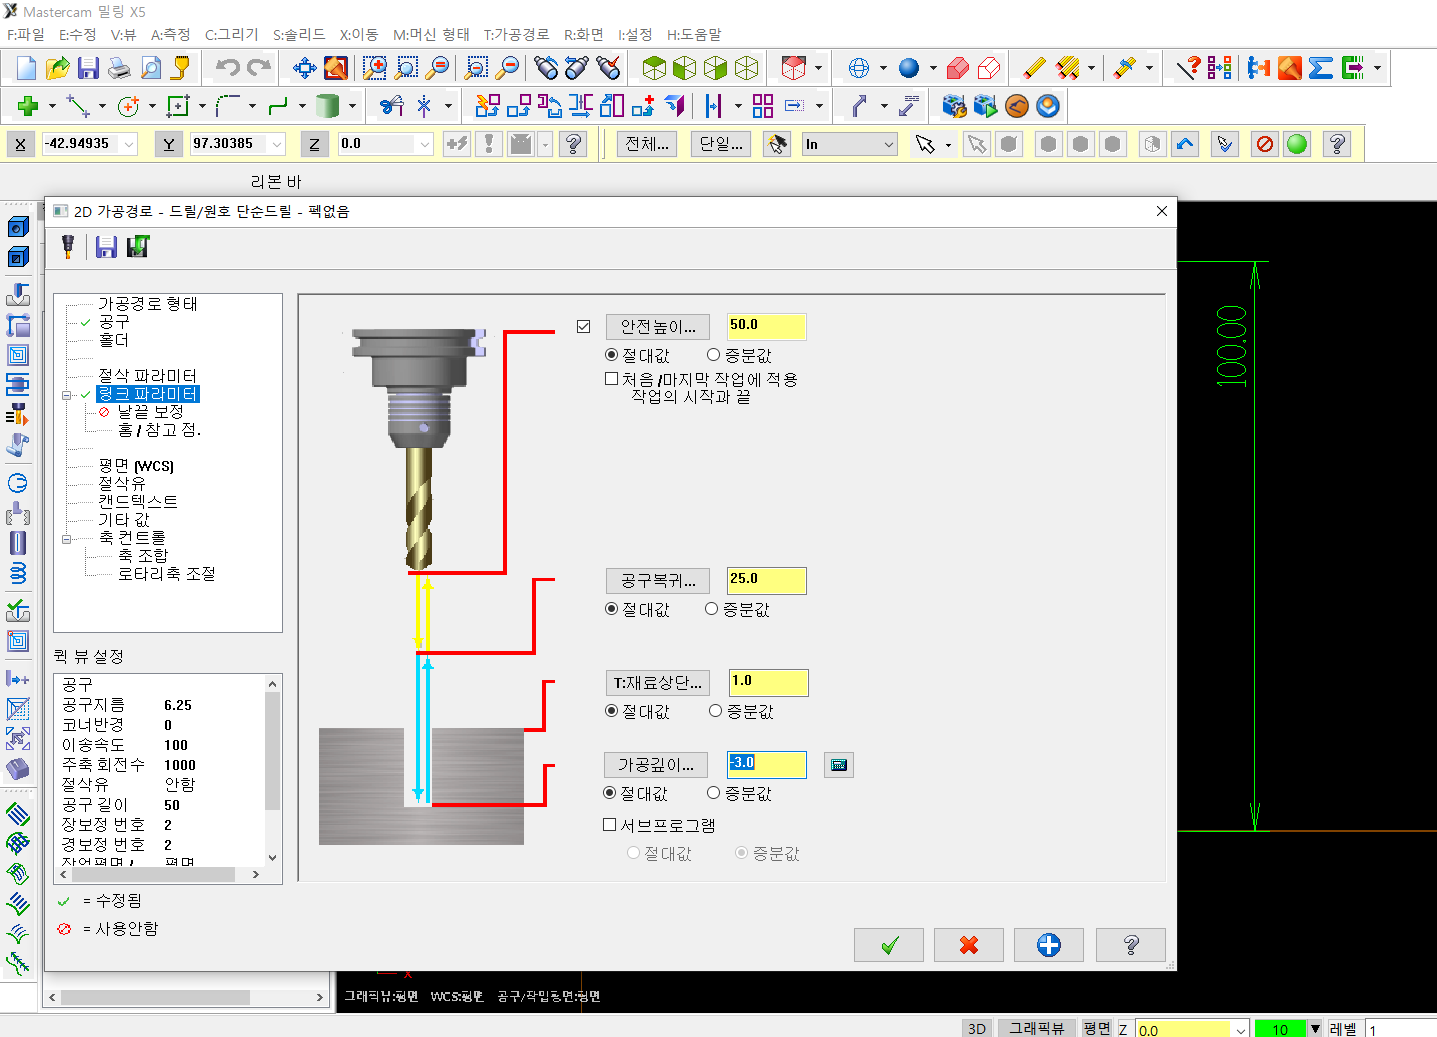Select 절대값 radio under 공구복귀
This screenshot has height=1037, width=1437.
pyautogui.click(x=611, y=609)
